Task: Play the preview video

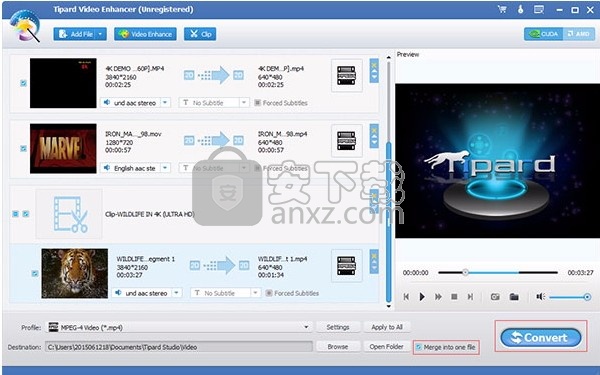Action: click(422, 297)
